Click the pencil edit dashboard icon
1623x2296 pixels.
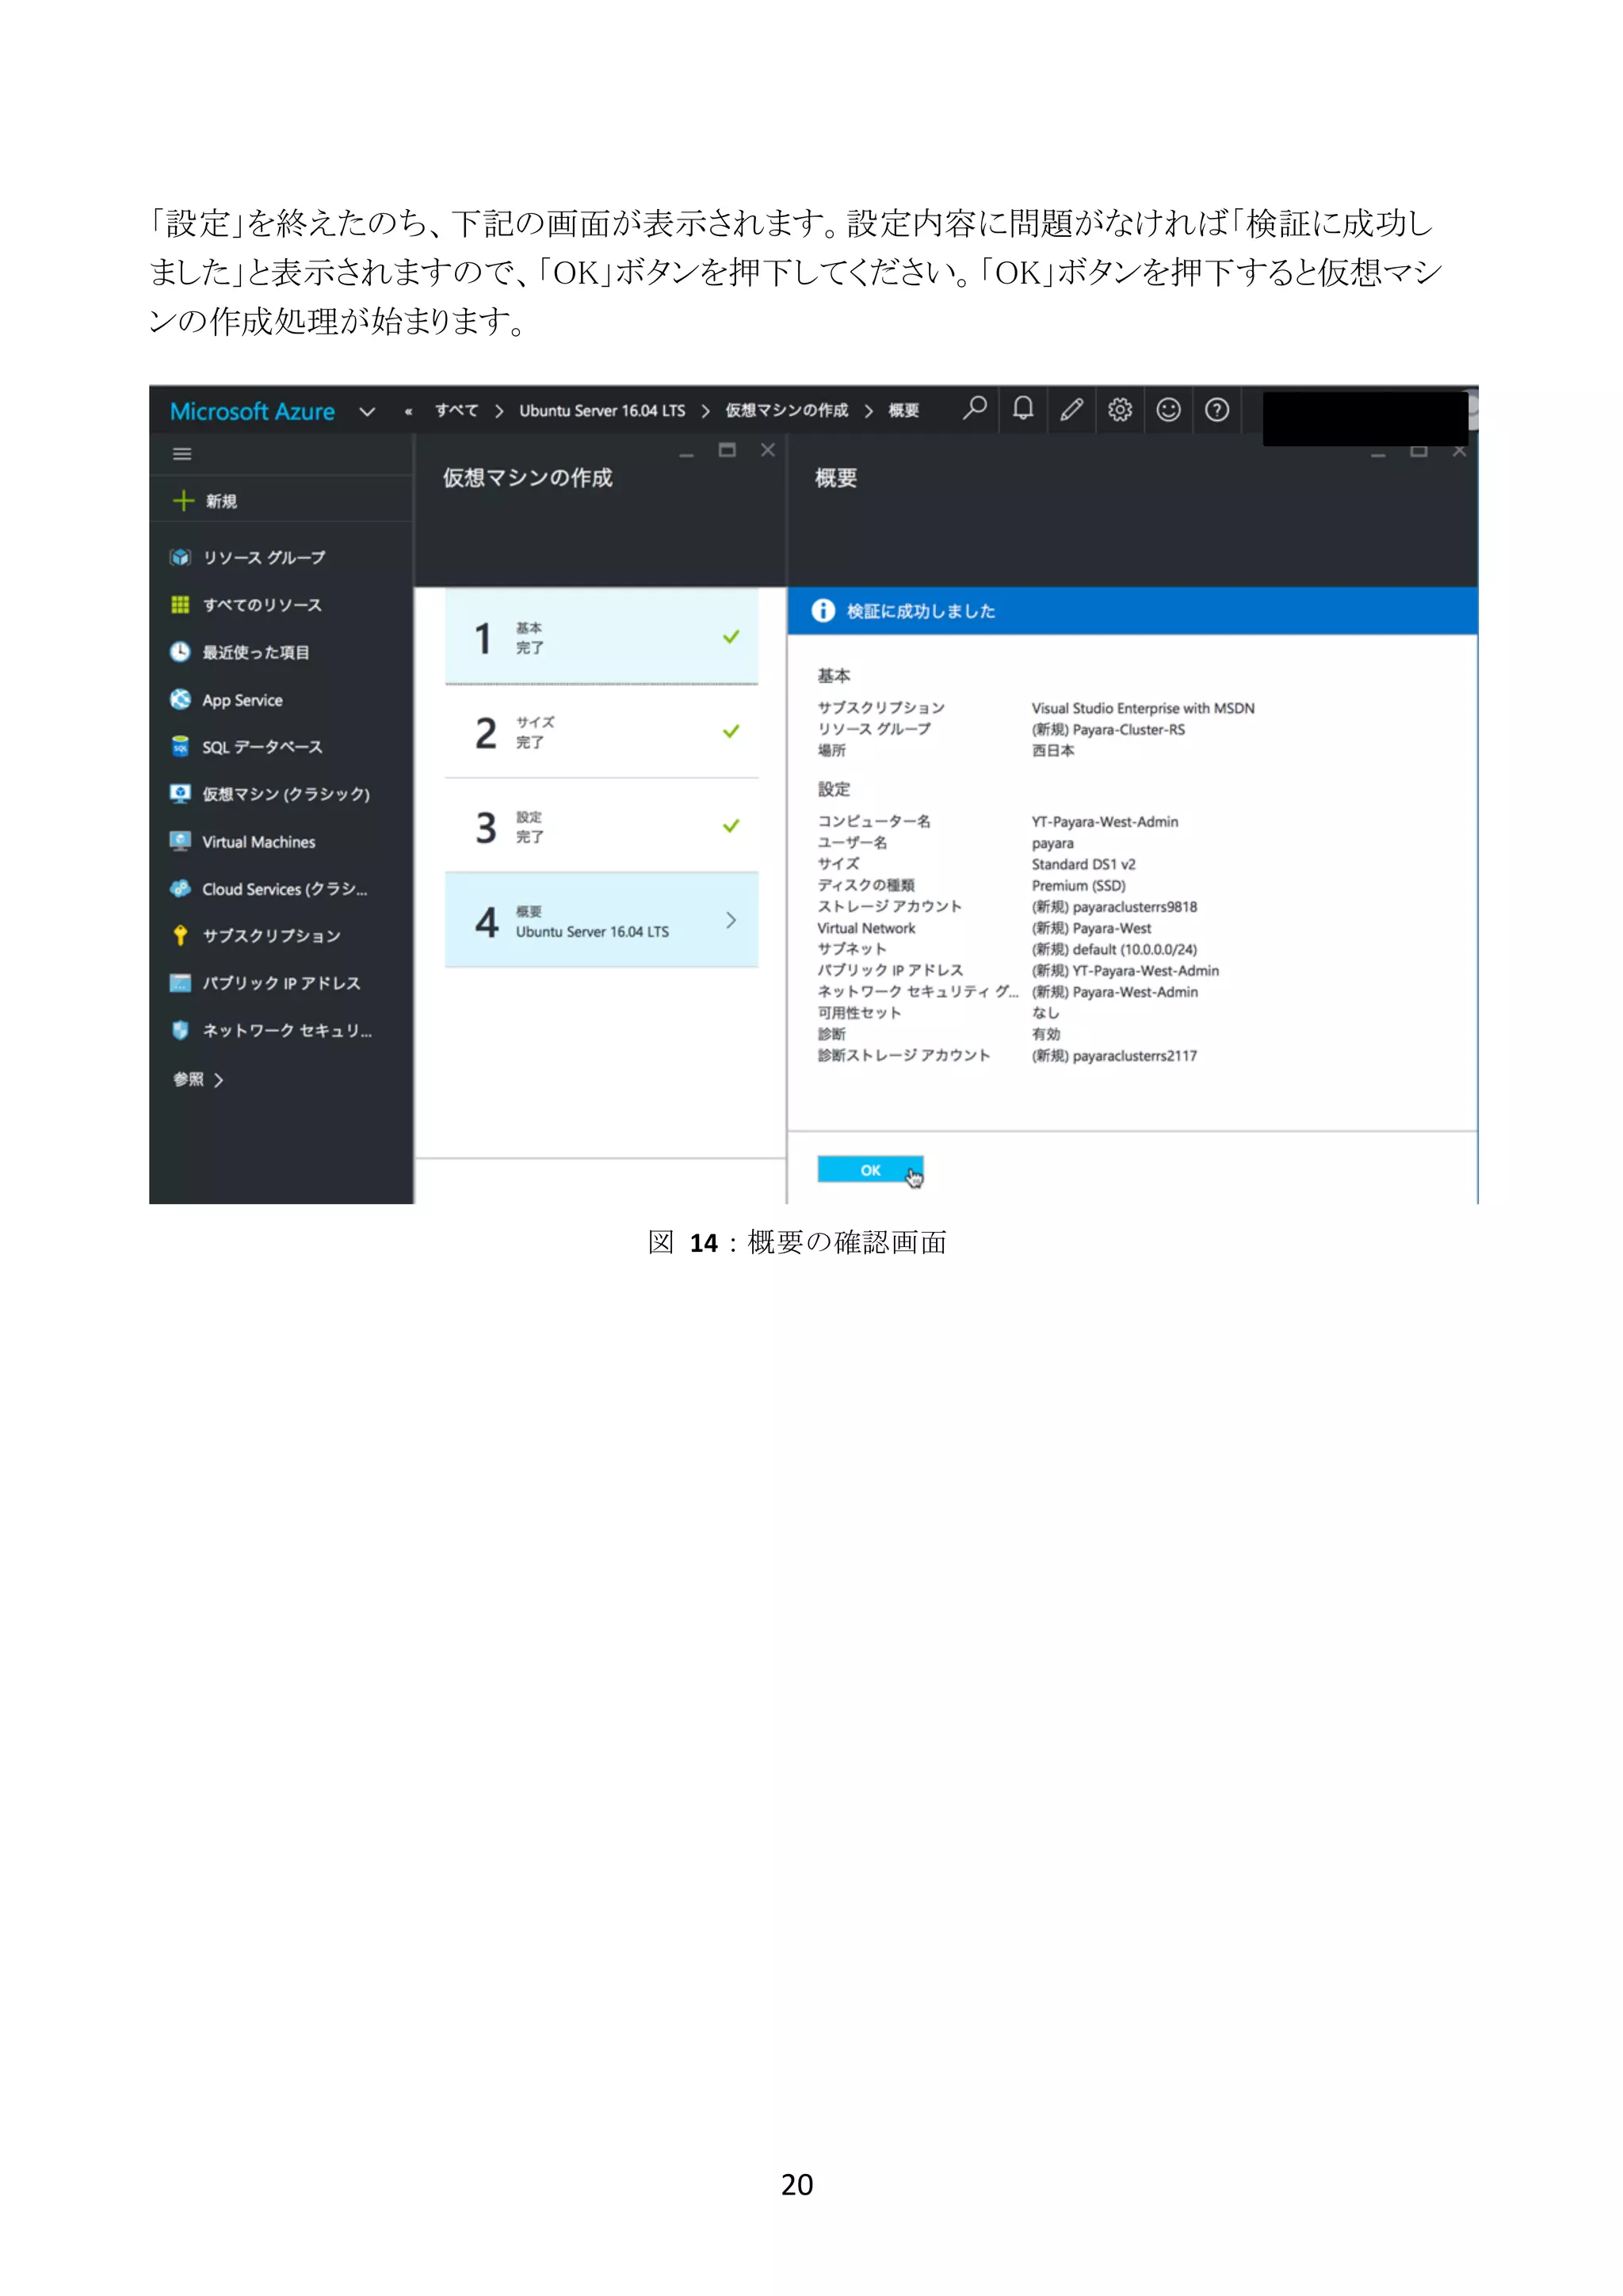pyautogui.click(x=1071, y=410)
